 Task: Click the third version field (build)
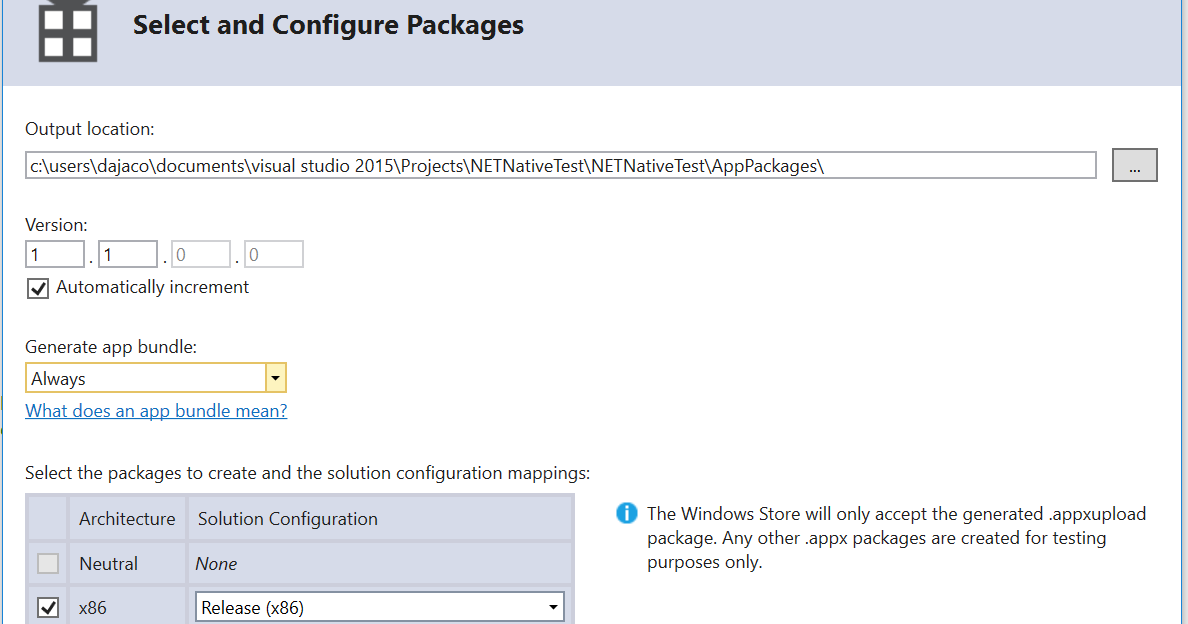point(201,255)
